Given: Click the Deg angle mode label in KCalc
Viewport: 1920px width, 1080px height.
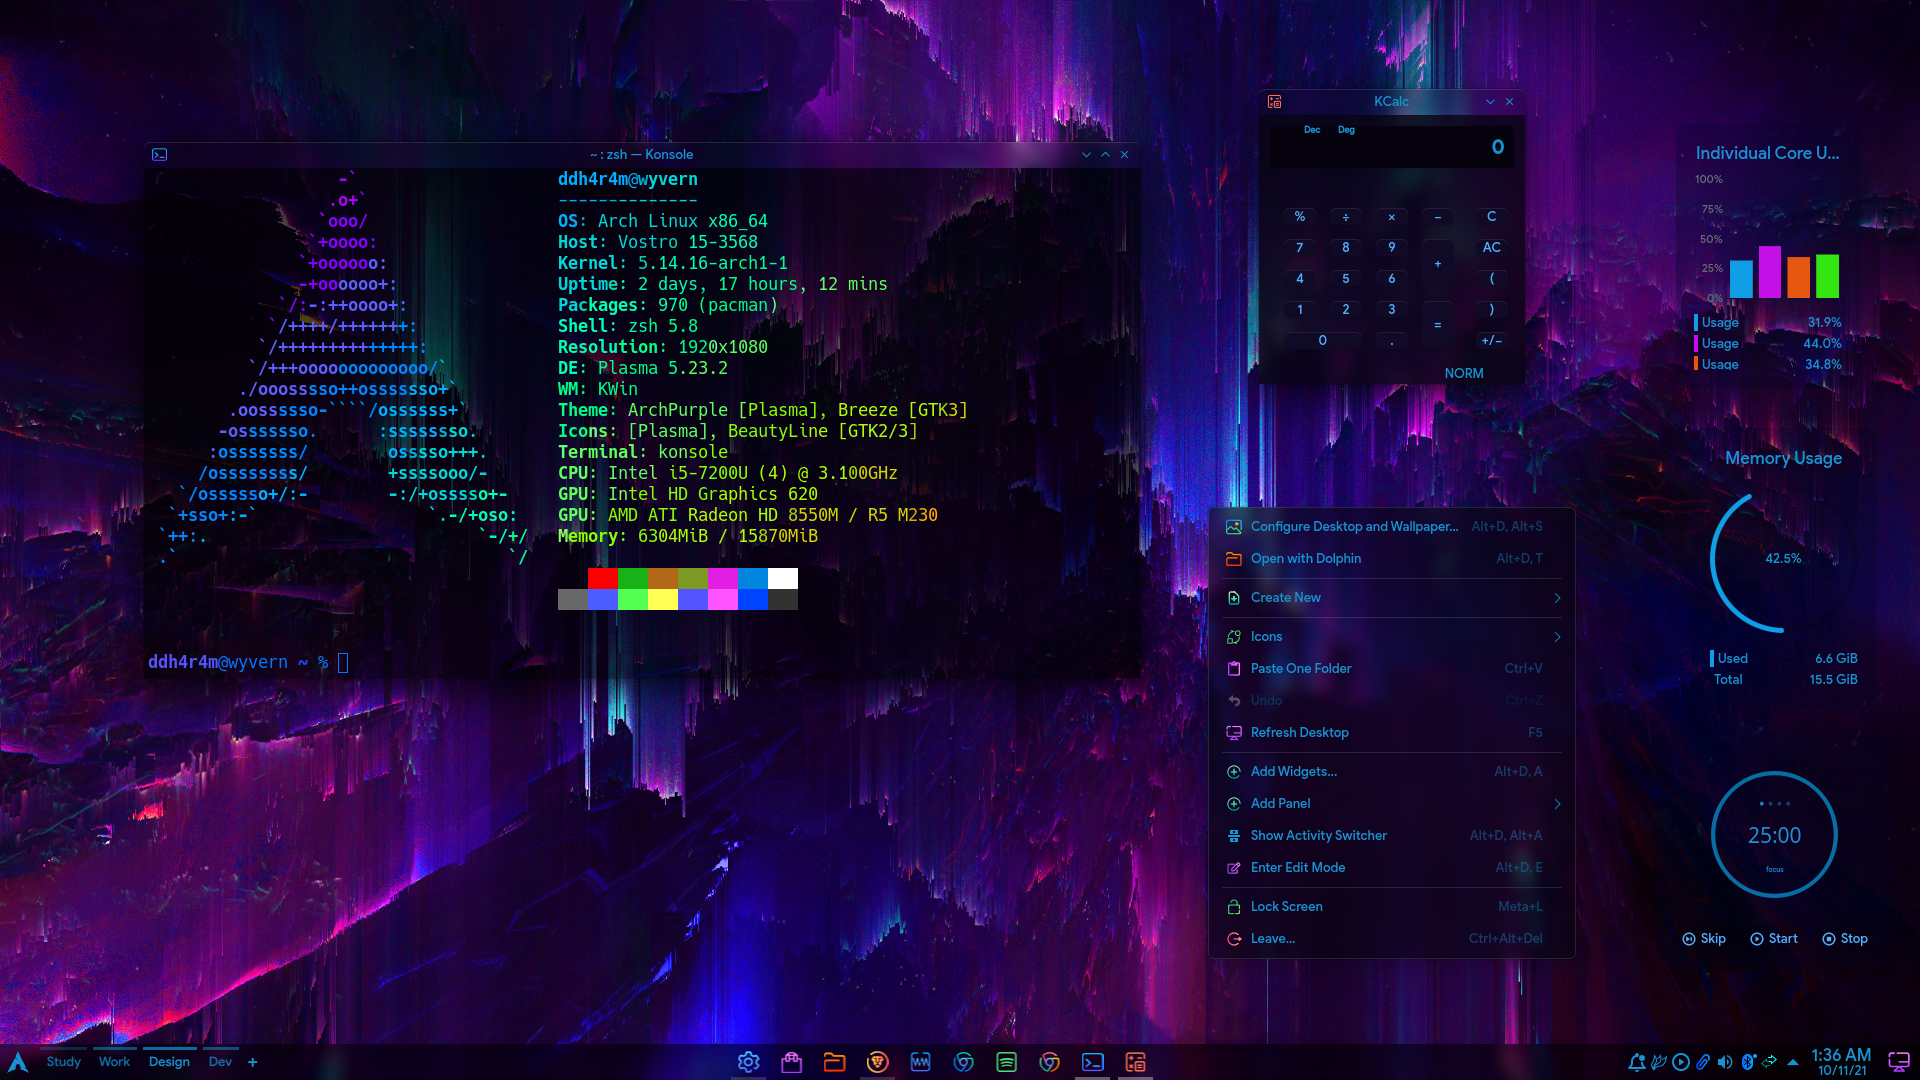Looking at the screenshot, I should click(x=1346, y=130).
